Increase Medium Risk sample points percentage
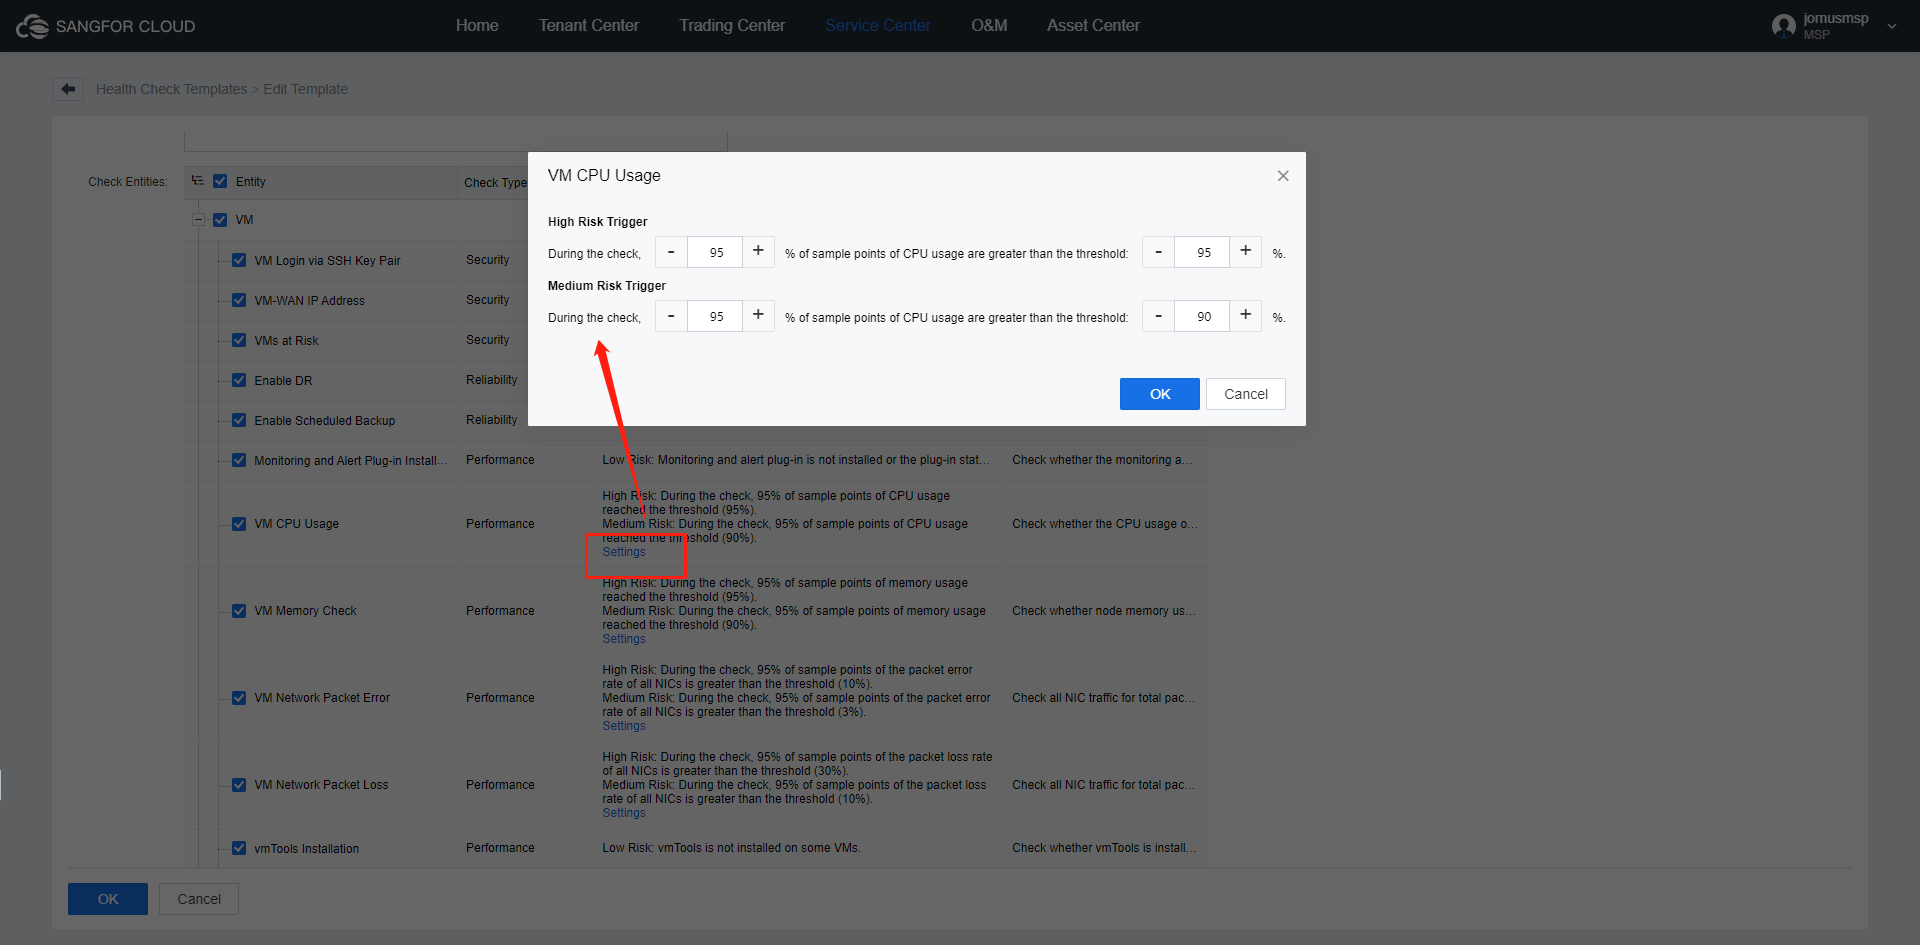Viewport: 1920px width, 945px height. pos(758,316)
